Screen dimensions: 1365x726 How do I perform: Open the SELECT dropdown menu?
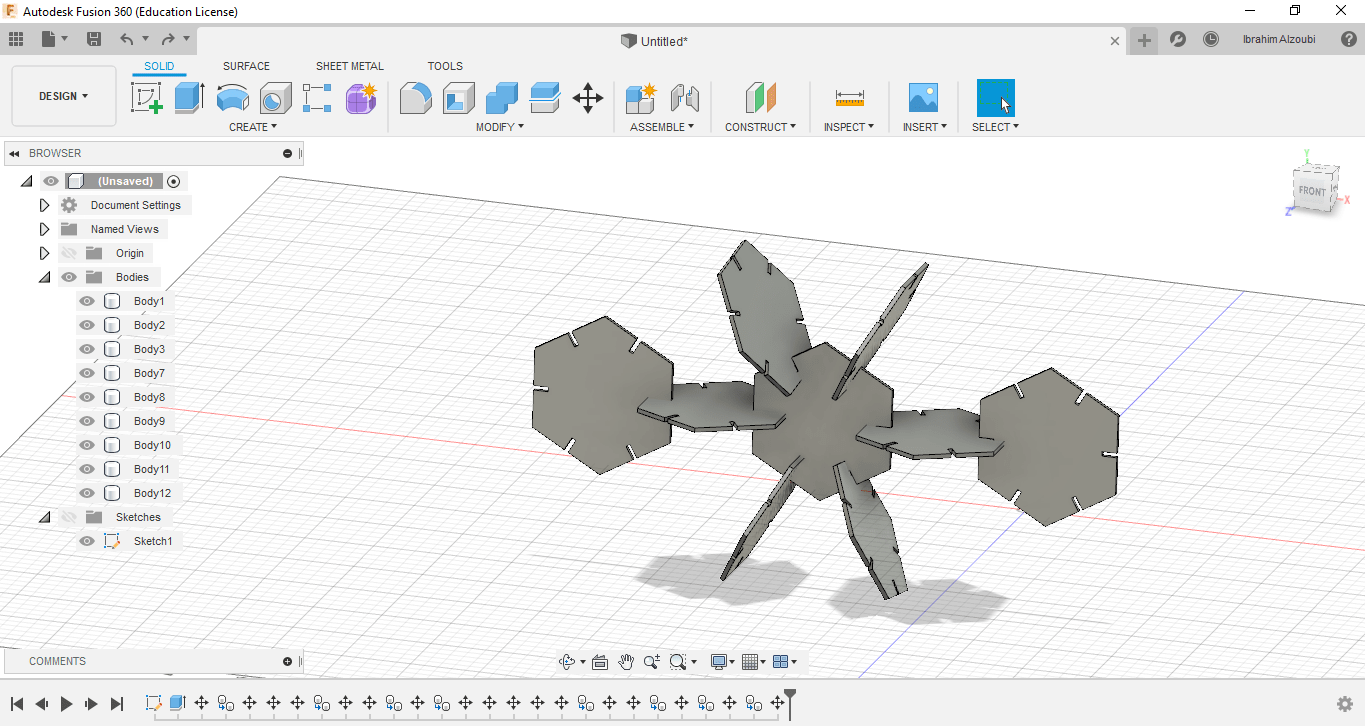coord(996,127)
